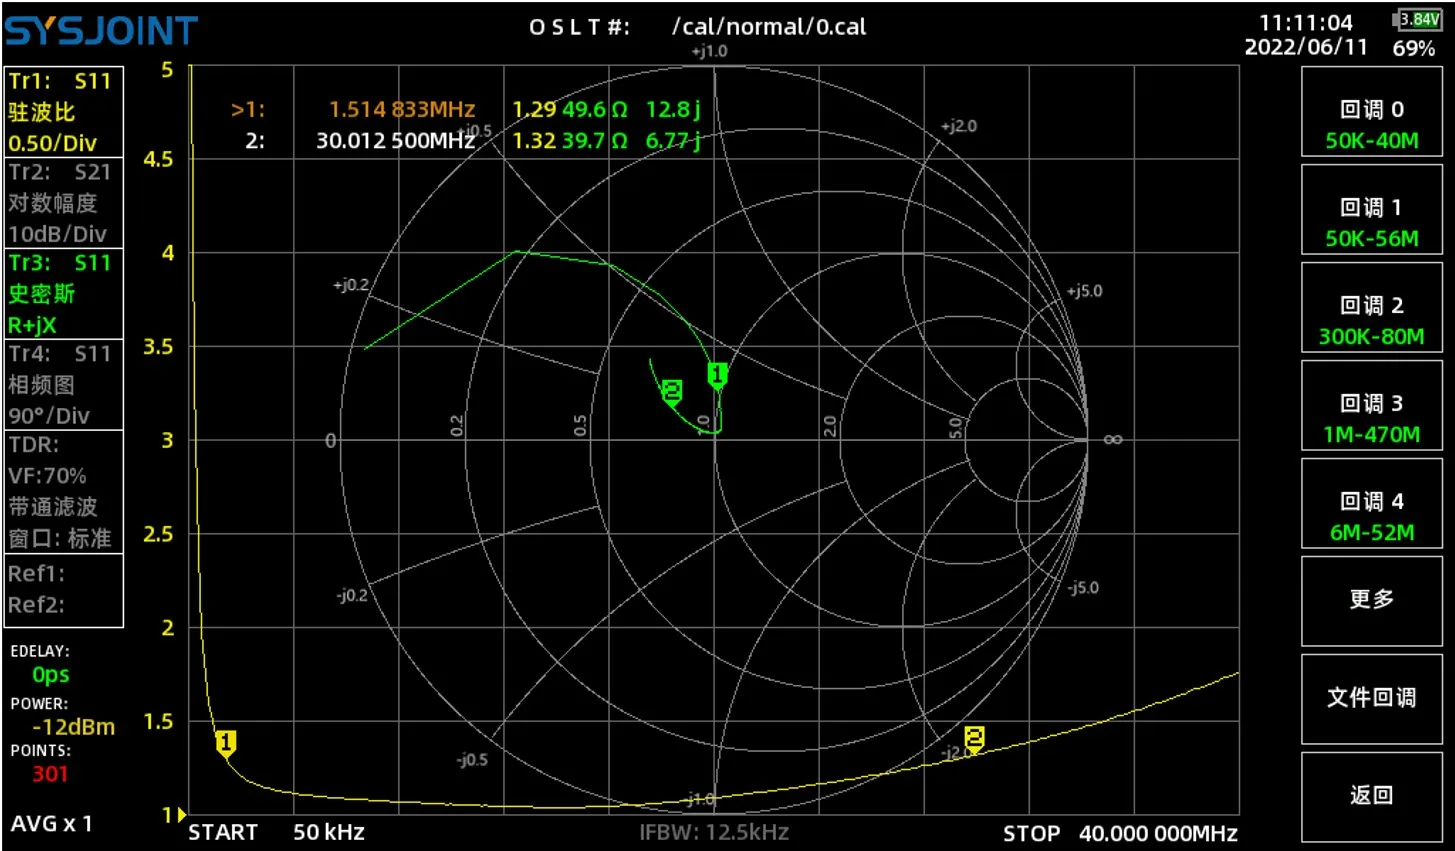Screen dimensions: 1455x851
Task: Click the VF:70% velocity factor setting
Action: (x=47, y=476)
